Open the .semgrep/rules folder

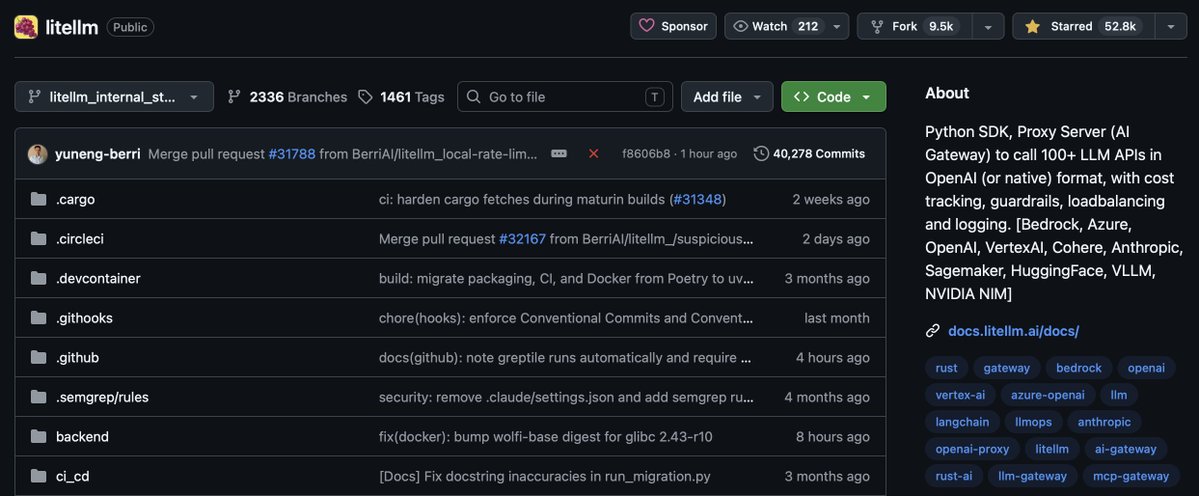pos(102,397)
